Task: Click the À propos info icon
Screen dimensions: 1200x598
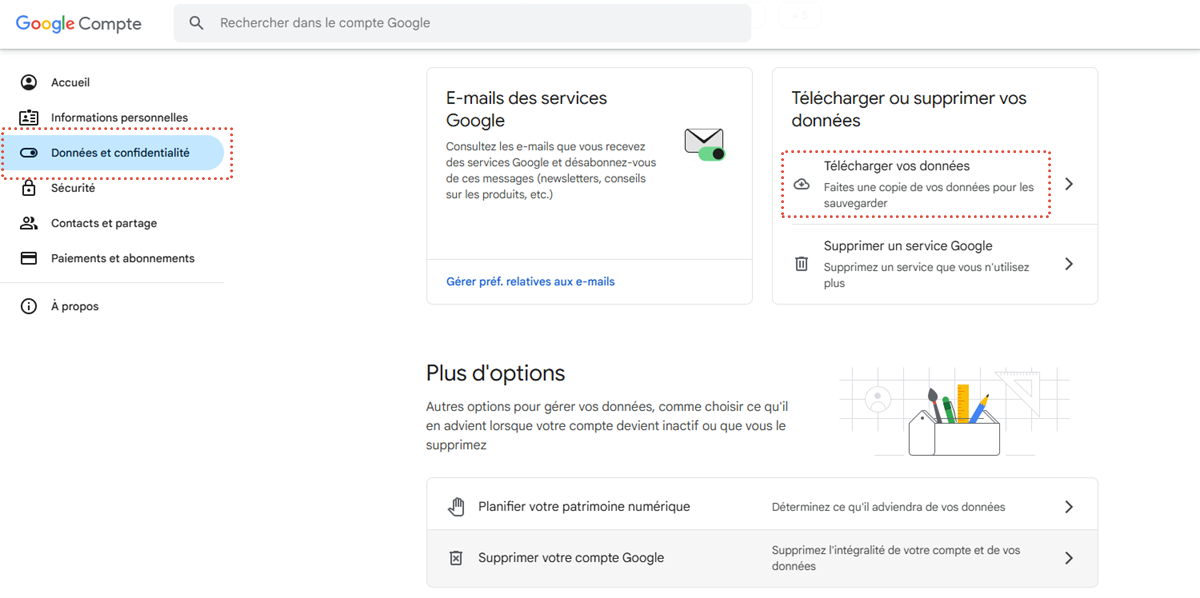Action: [29, 307]
